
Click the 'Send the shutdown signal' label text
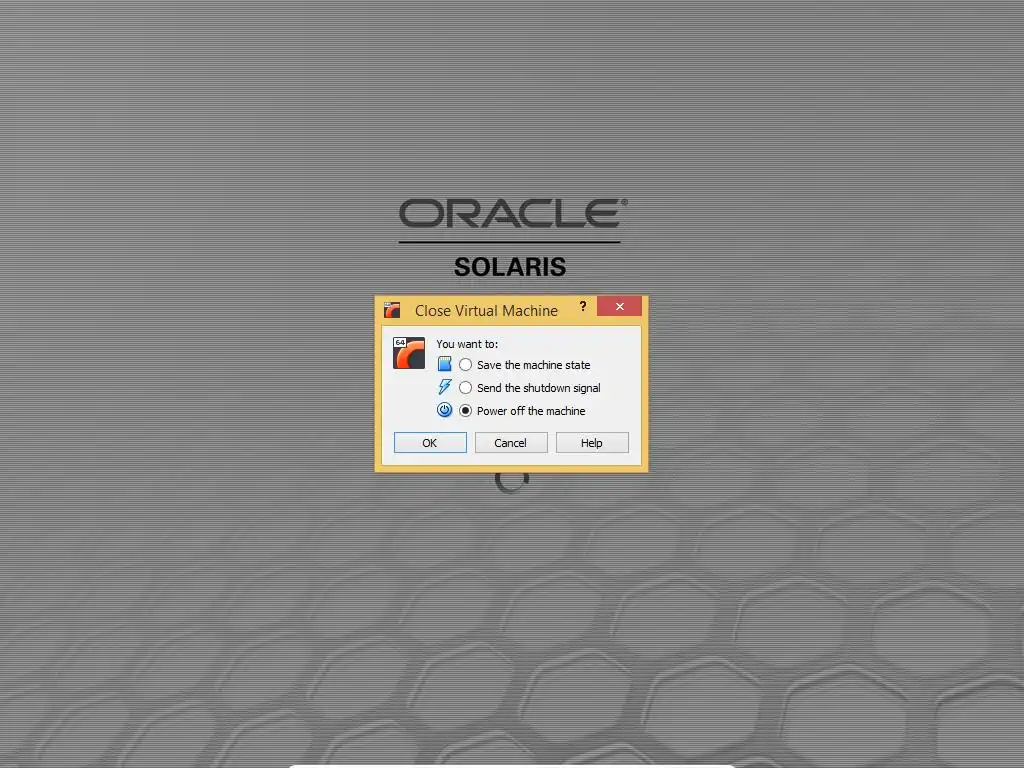tap(538, 387)
